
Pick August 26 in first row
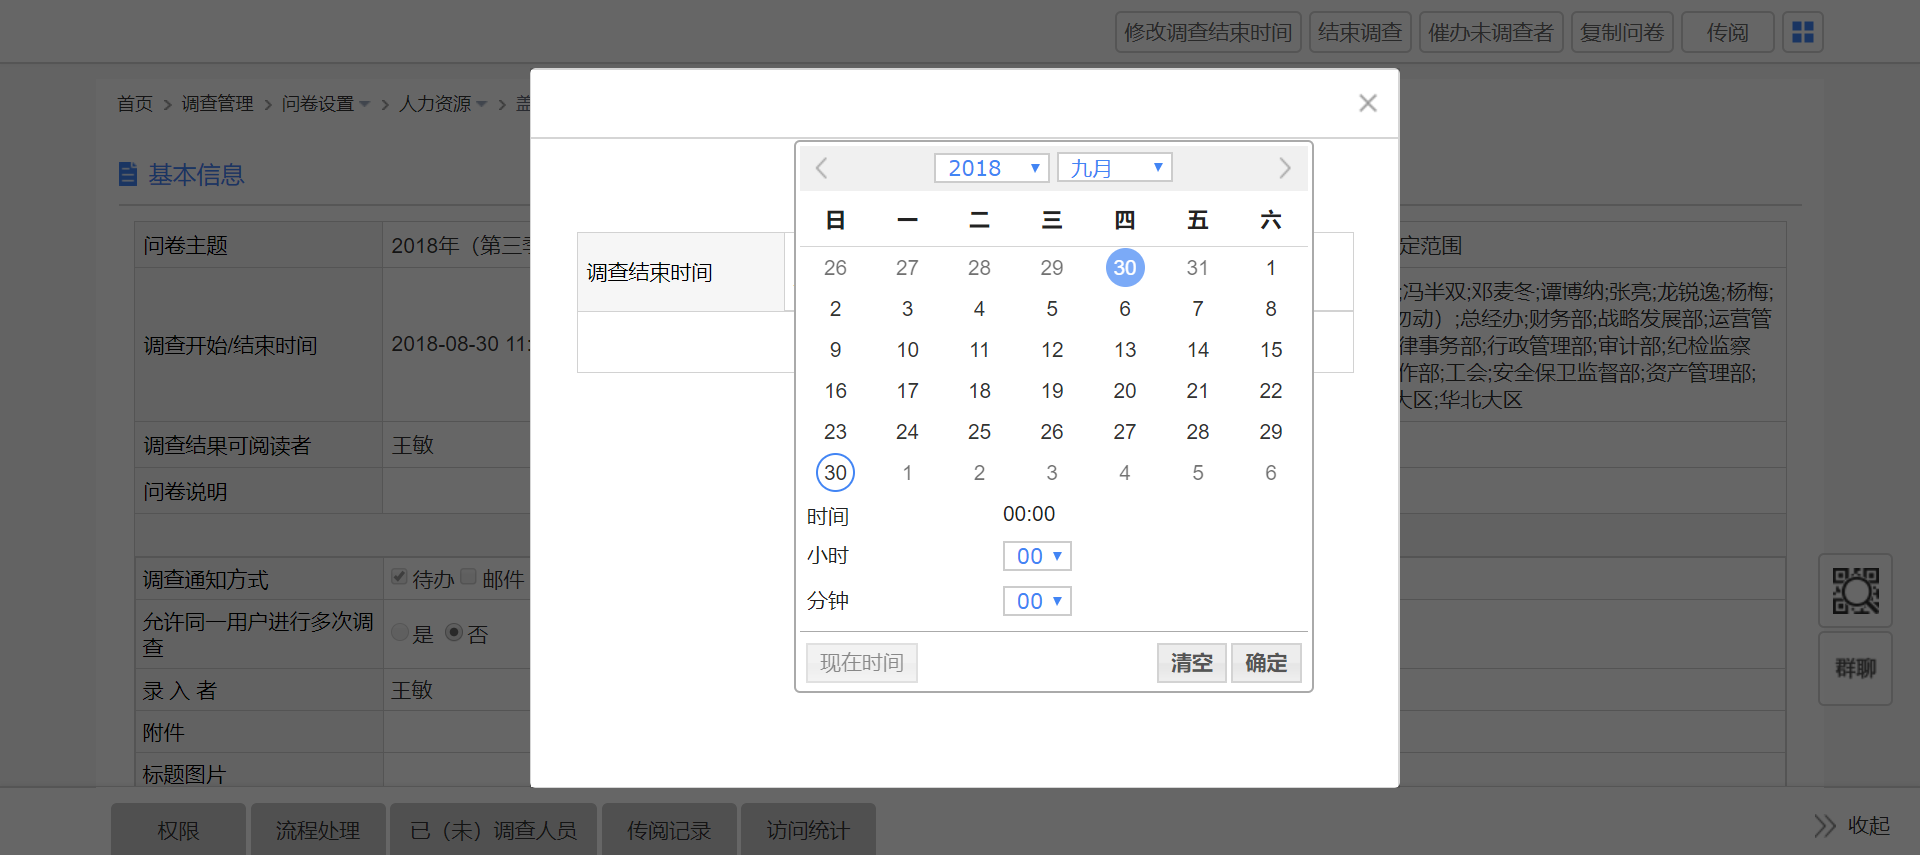835,268
